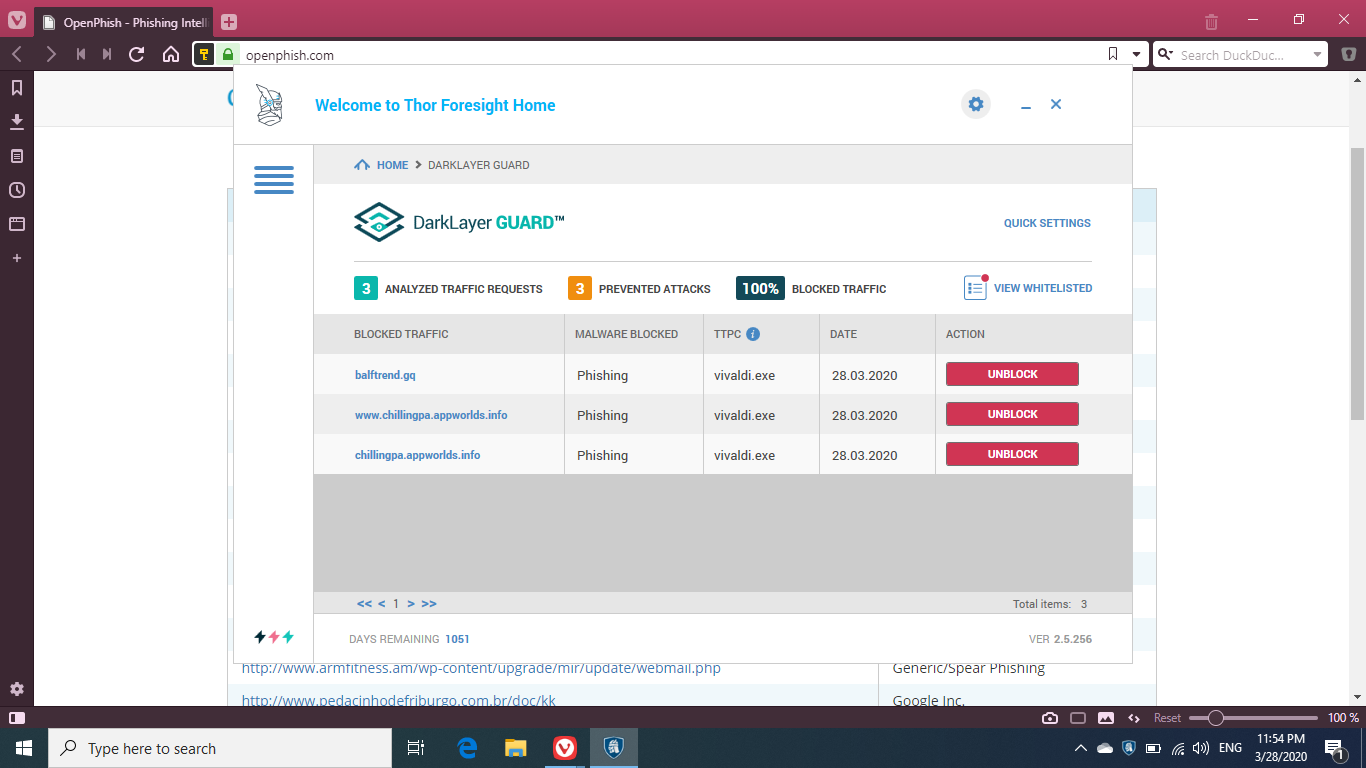This screenshot has height=768, width=1366.
Task: Go back to the previous page
Action: pyautogui.click(x=17, y=55)
